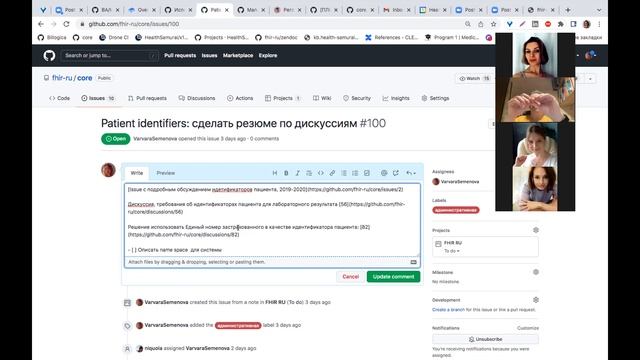Bookmark this page with star icon
Viewport: 640px width, 360px height.
point(493,24)
